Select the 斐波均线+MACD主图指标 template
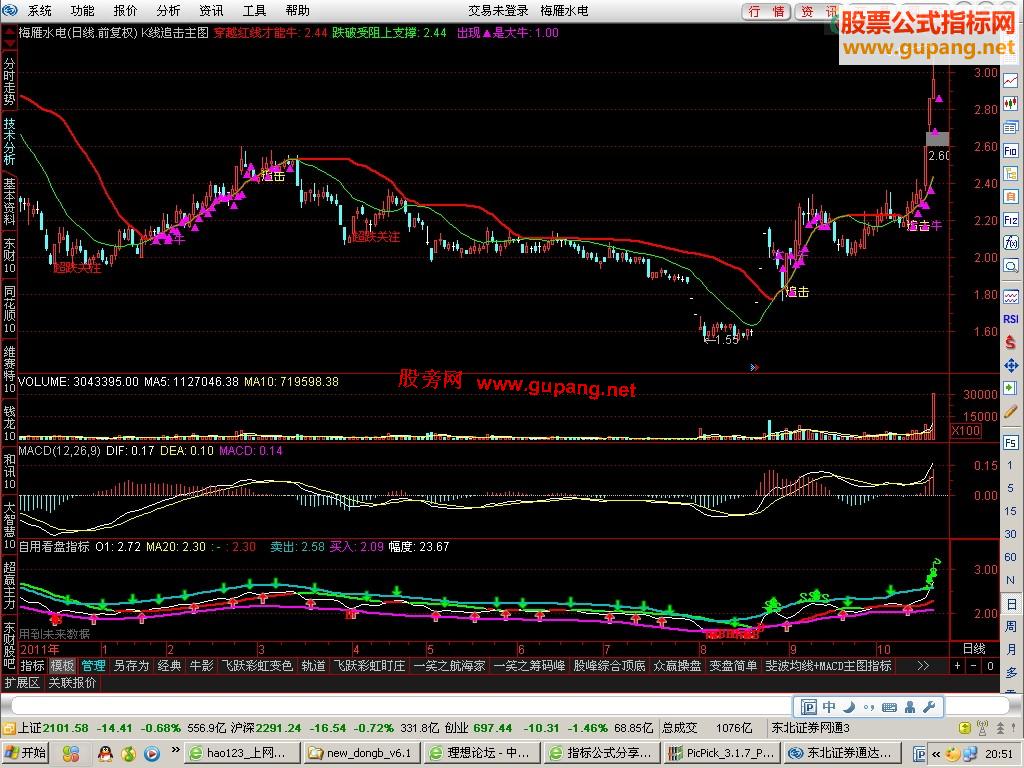The width and height of the screenshot is (1024, 768). [829, 665]
